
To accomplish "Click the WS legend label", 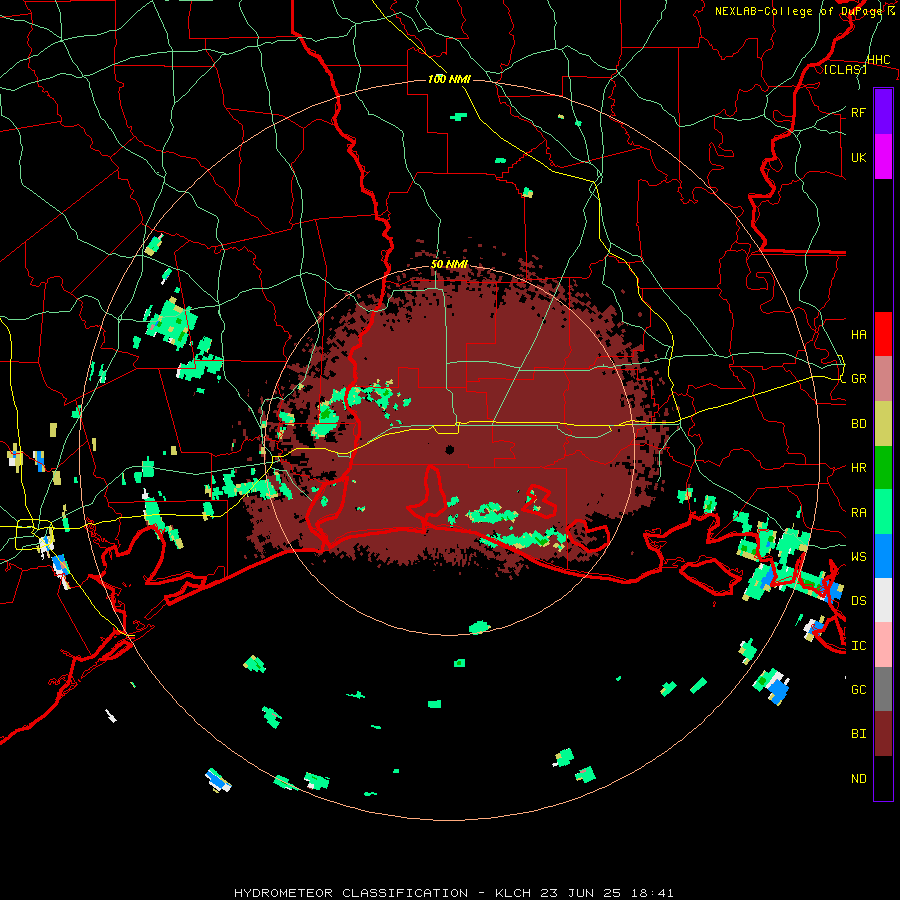I will pyautogui.click(x=859, y=556).
